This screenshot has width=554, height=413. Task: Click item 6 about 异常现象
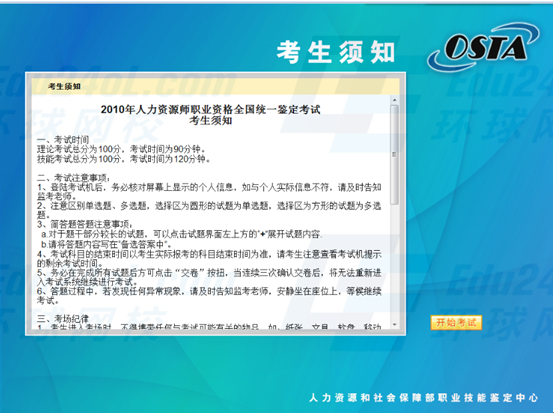[x=209, y=296]
